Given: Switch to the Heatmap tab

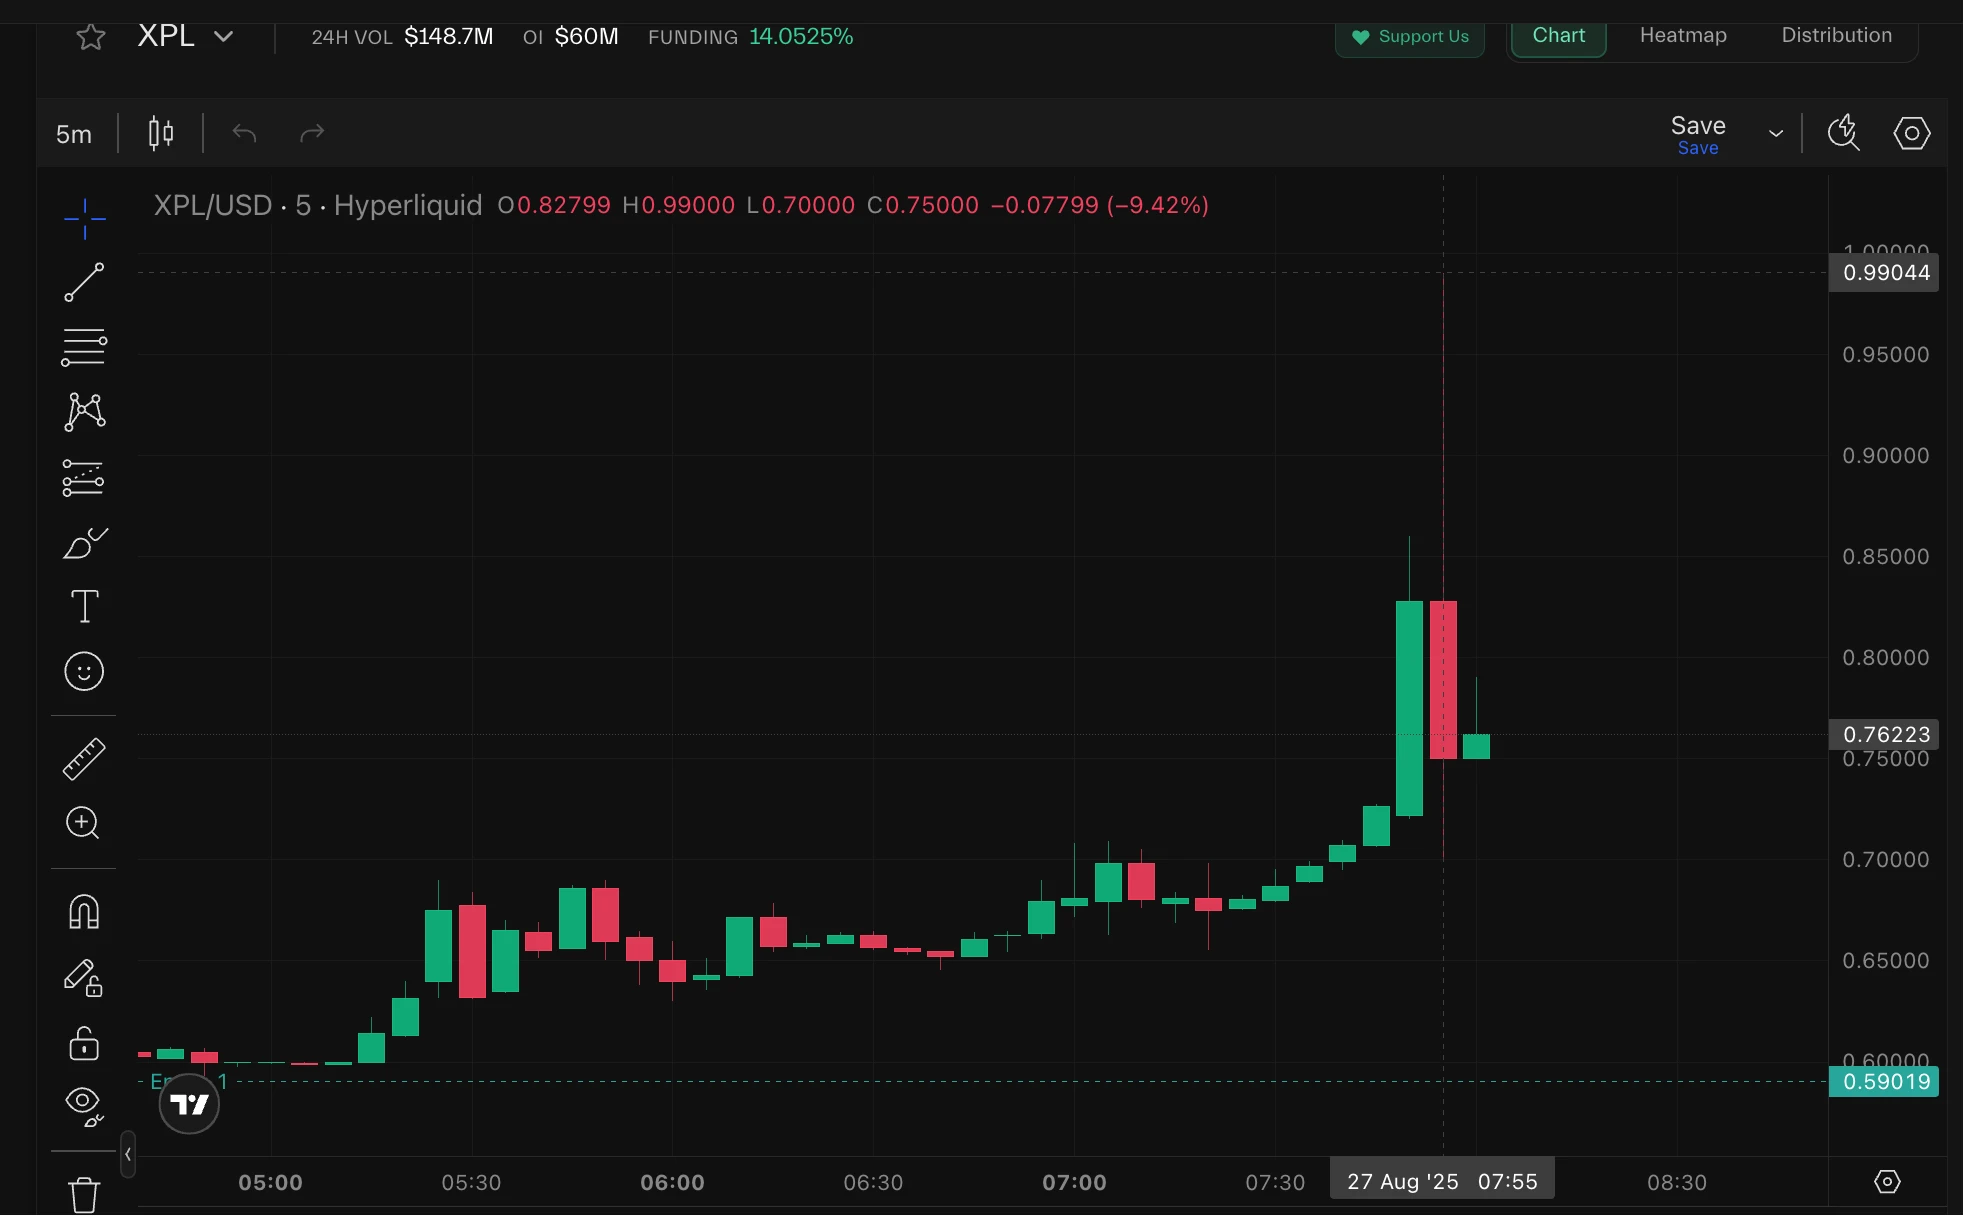Looking at the screenshot, I should click(x=1683, y=35).
